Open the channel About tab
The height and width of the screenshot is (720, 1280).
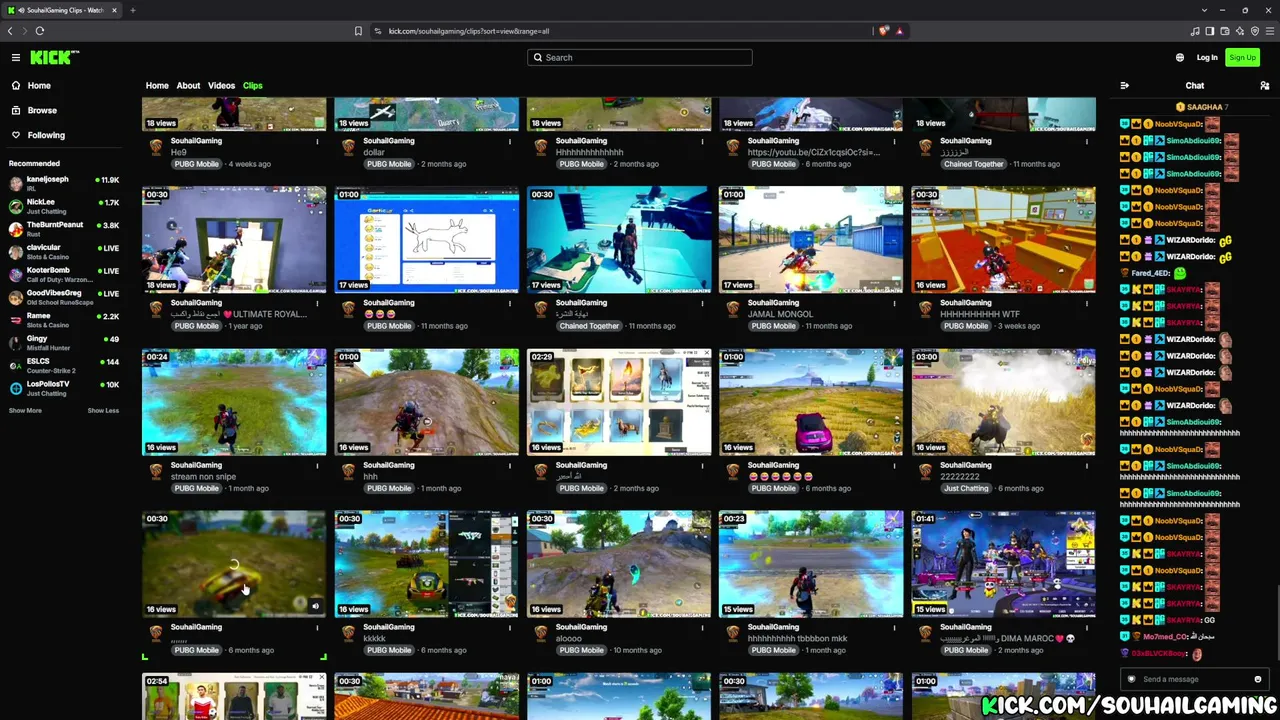coord(188,86)
